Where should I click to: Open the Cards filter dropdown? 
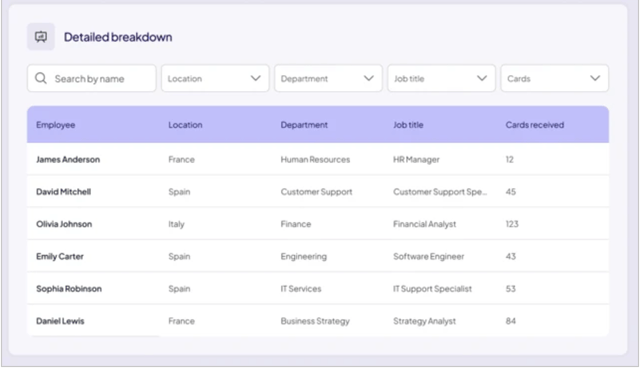pyautogui.click(x=555, y=78)
